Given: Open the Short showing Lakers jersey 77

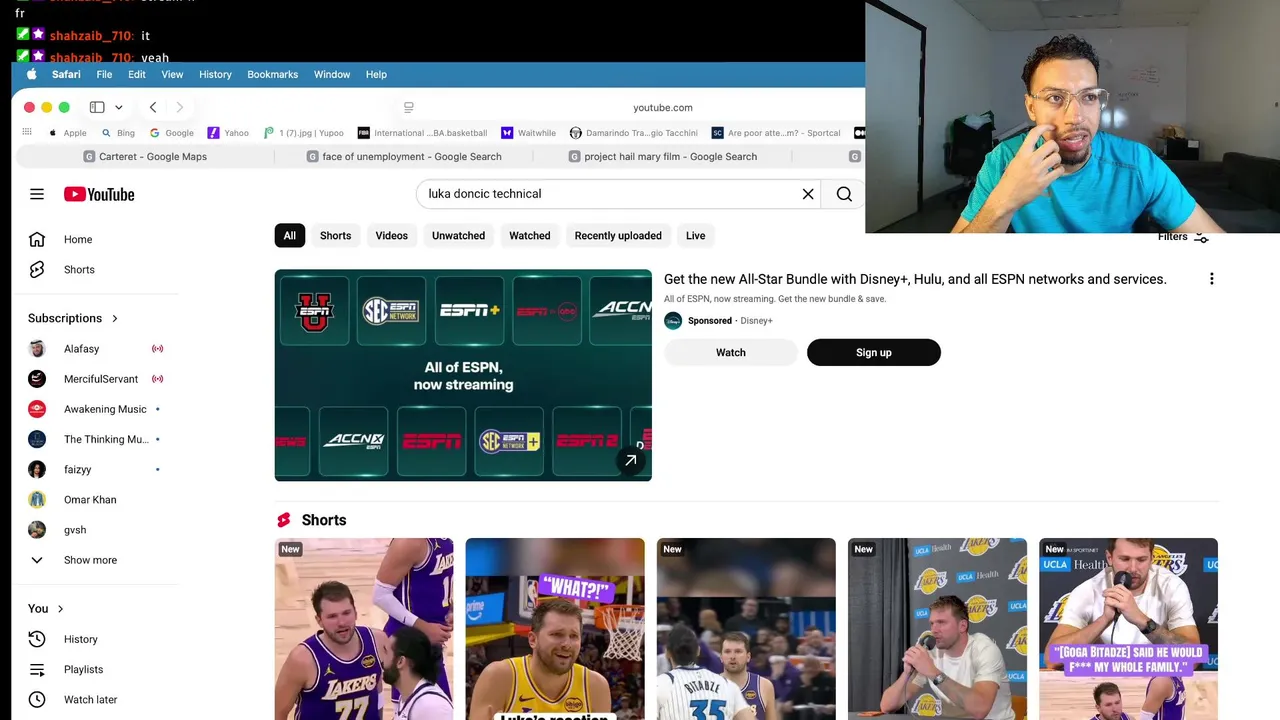Looking at the screenshot, I should point(364,629).
